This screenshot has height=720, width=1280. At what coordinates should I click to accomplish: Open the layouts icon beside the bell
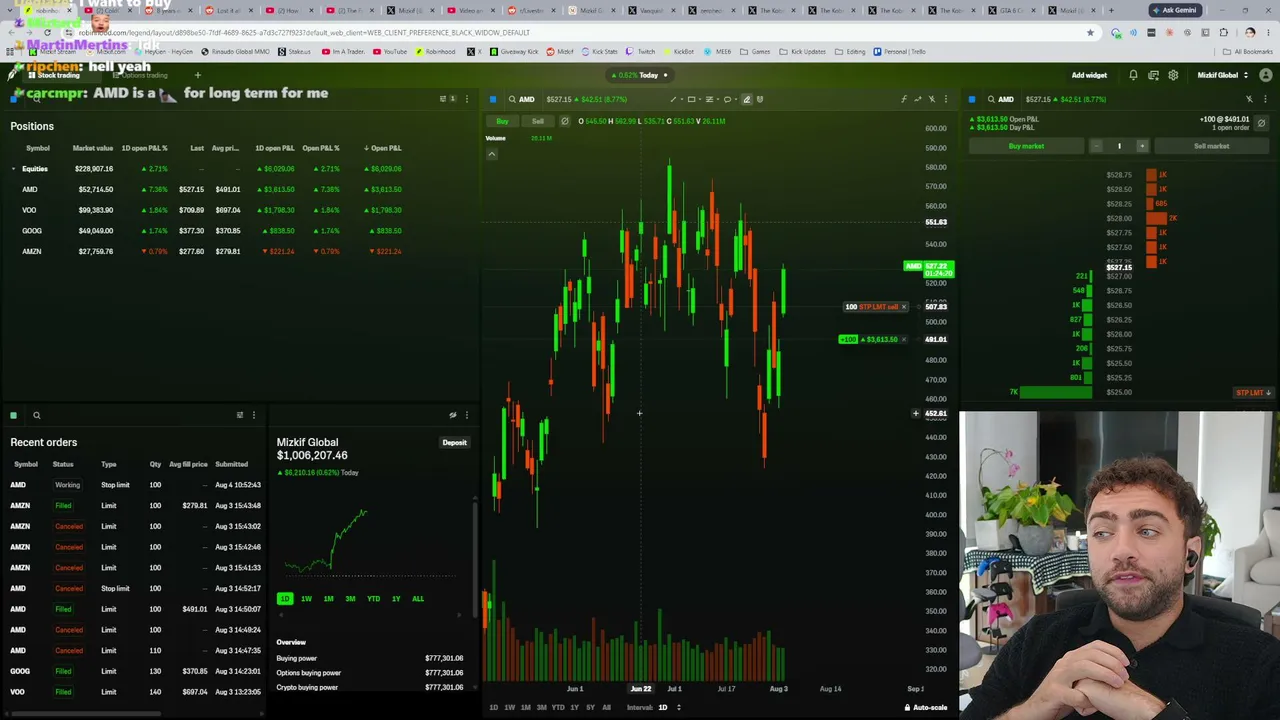(x=1153, y=75)
